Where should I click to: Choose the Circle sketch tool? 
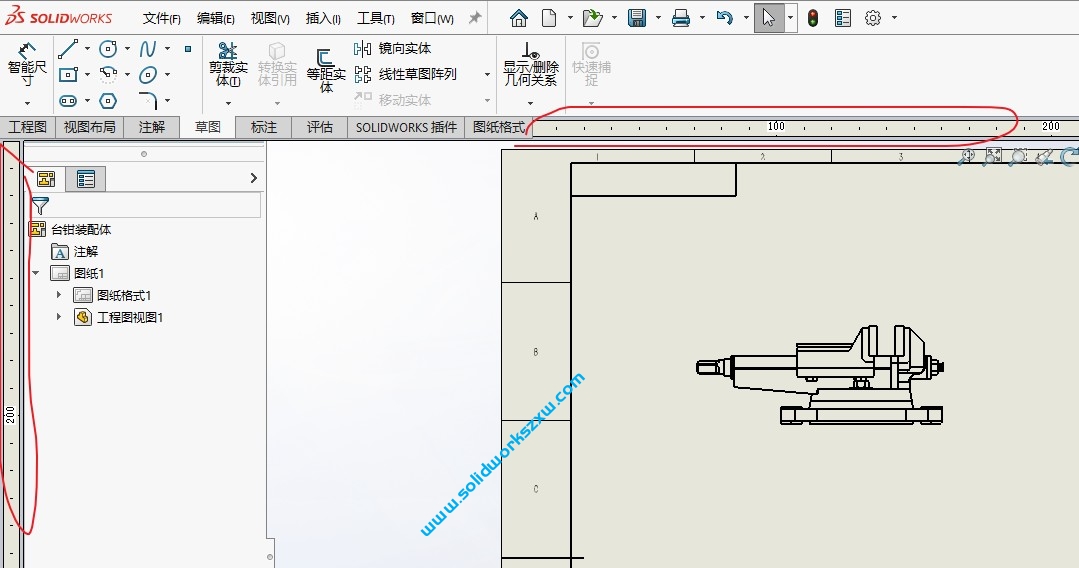108,48
